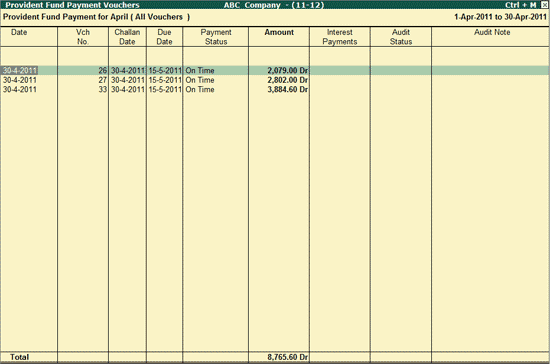The image size is (550, 364).
Task: Select voucher number 33 row
Action: coord(275,89)
